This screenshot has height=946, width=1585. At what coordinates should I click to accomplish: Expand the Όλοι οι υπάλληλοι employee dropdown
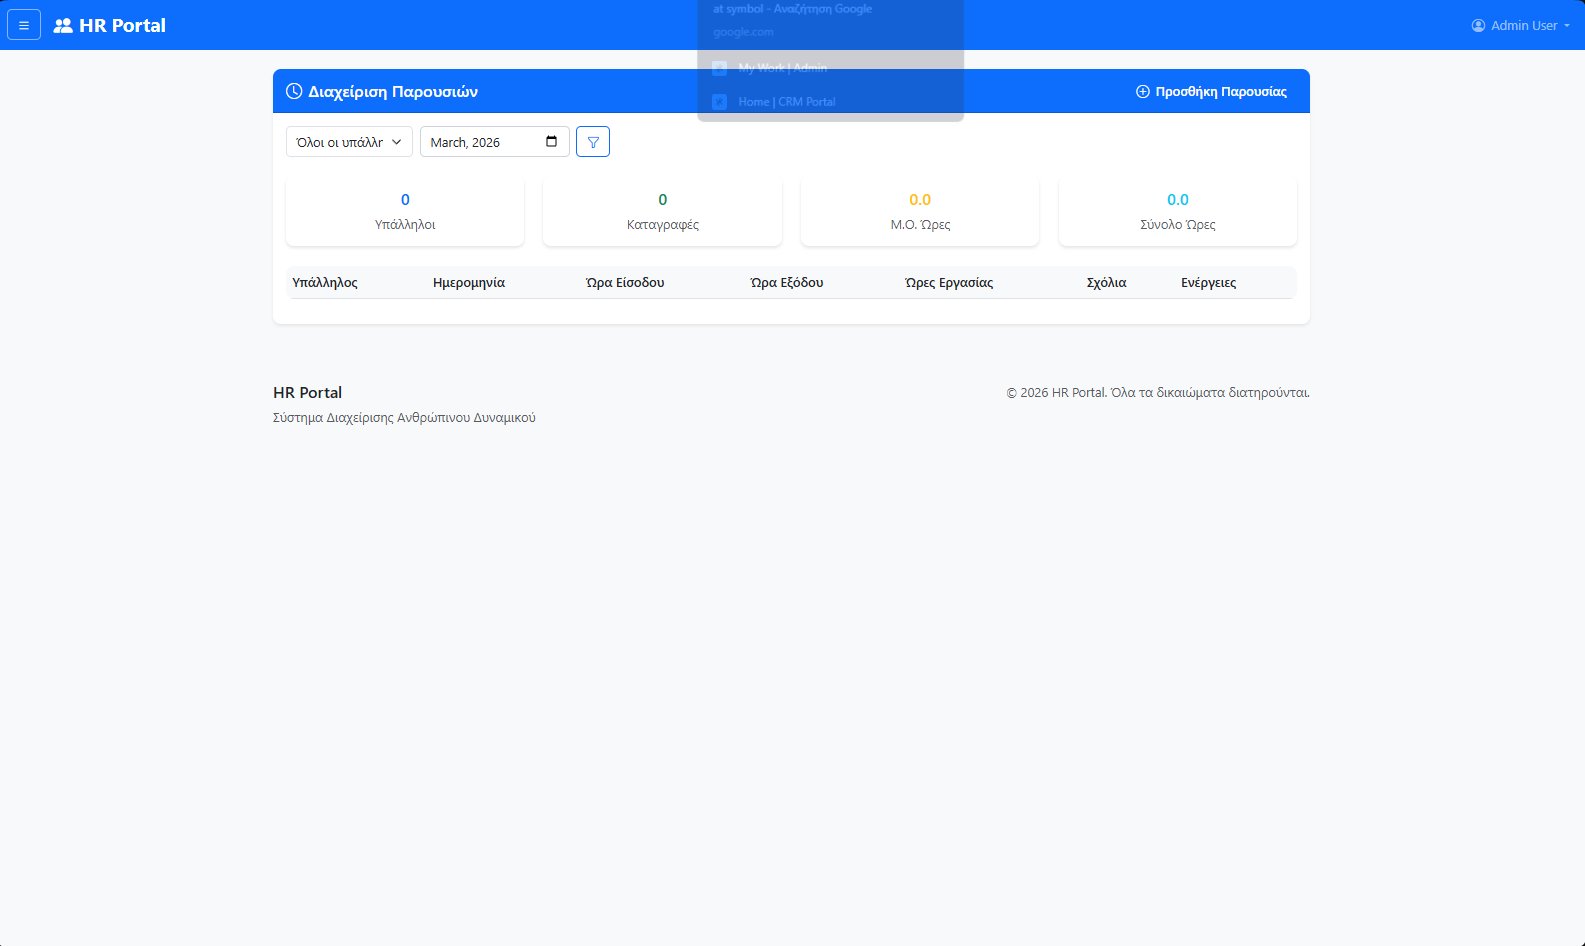(349, 142)
